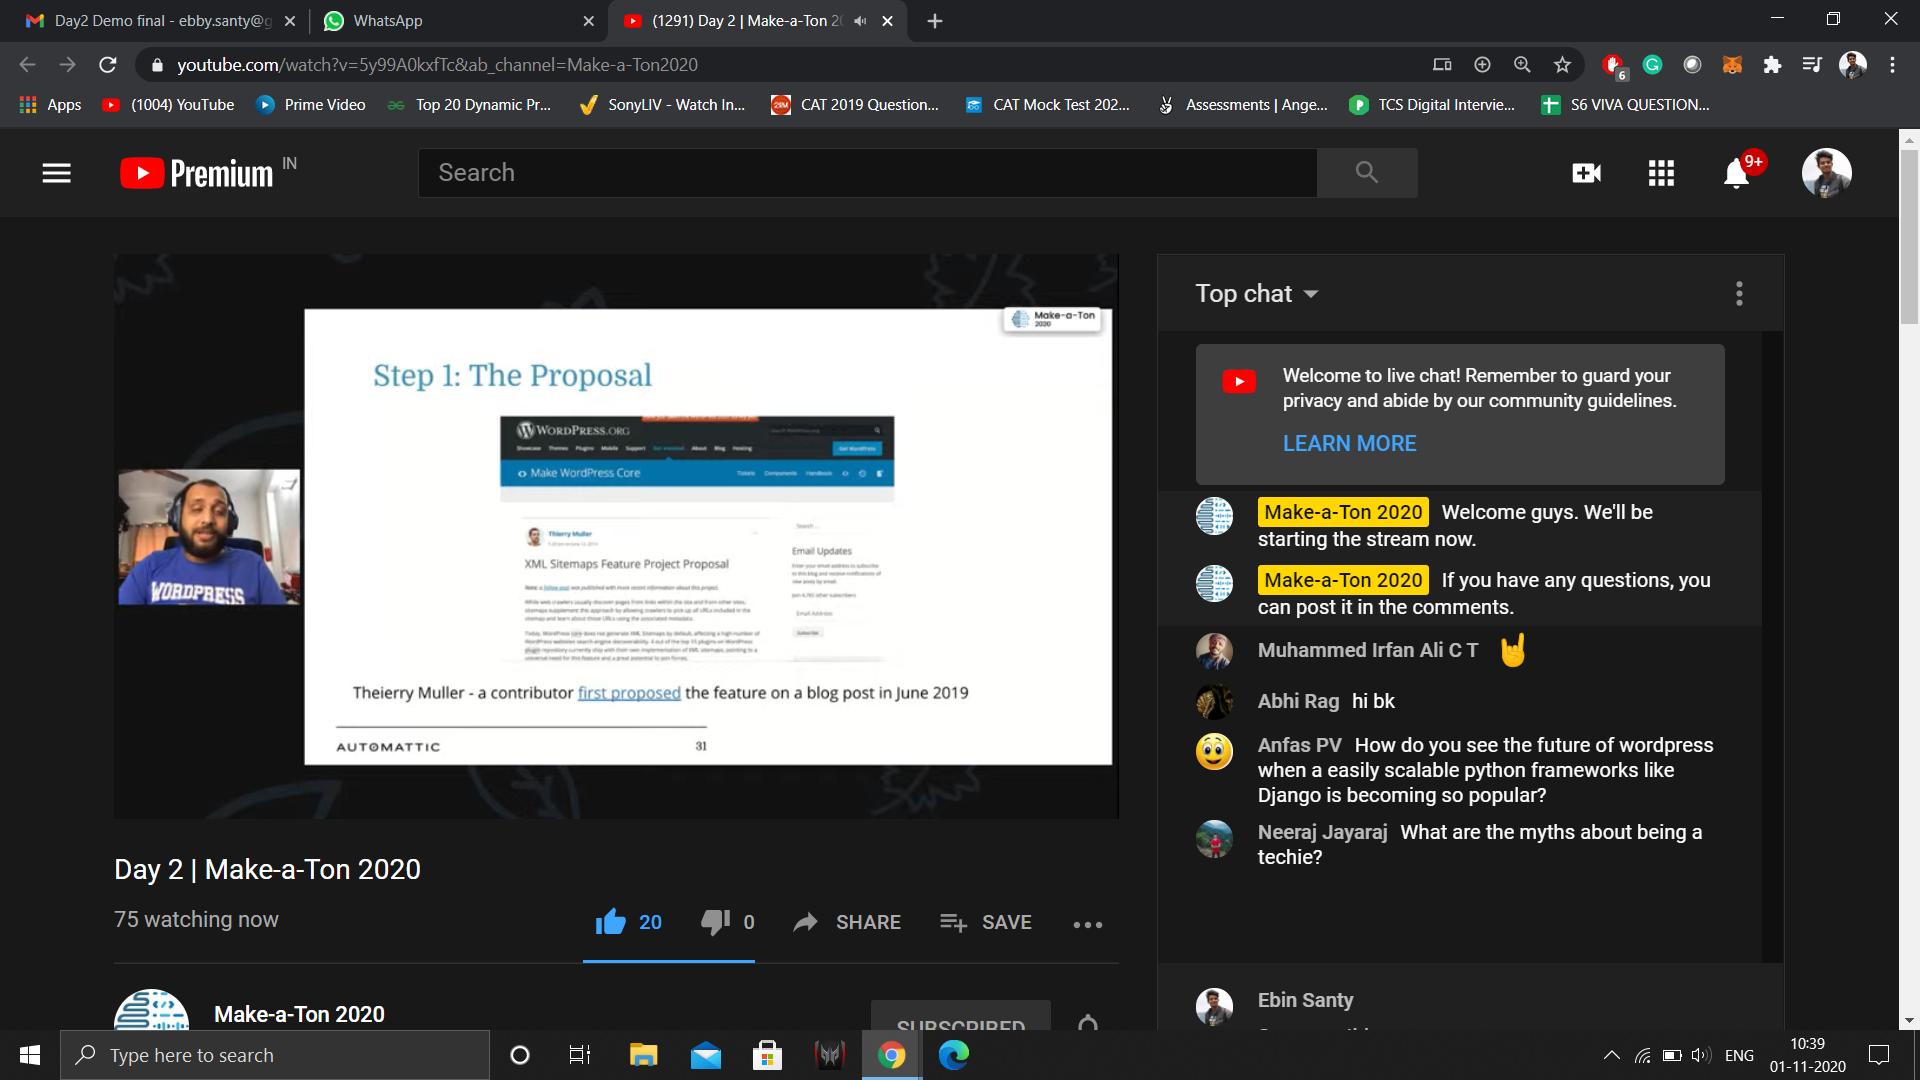Expand the Top chat mode dropdown
1920x1080 pixels.
1257,293
